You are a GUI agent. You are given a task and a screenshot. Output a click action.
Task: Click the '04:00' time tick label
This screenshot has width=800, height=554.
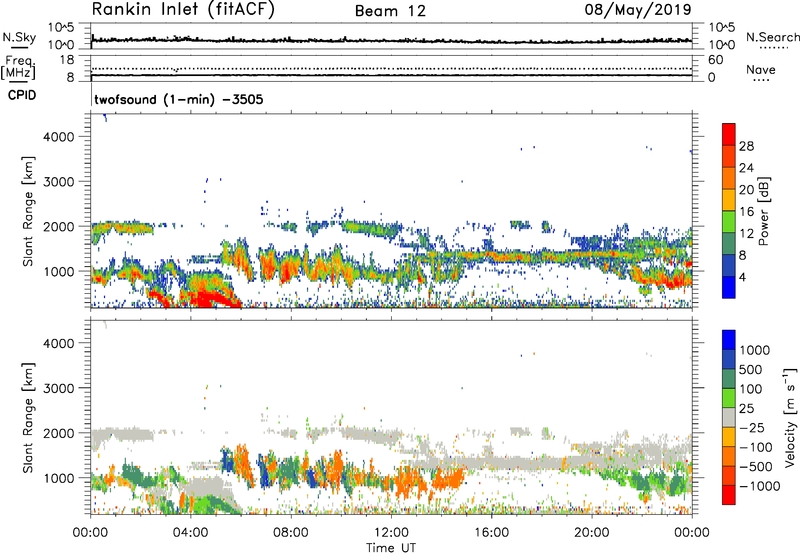tap(191, 533)
